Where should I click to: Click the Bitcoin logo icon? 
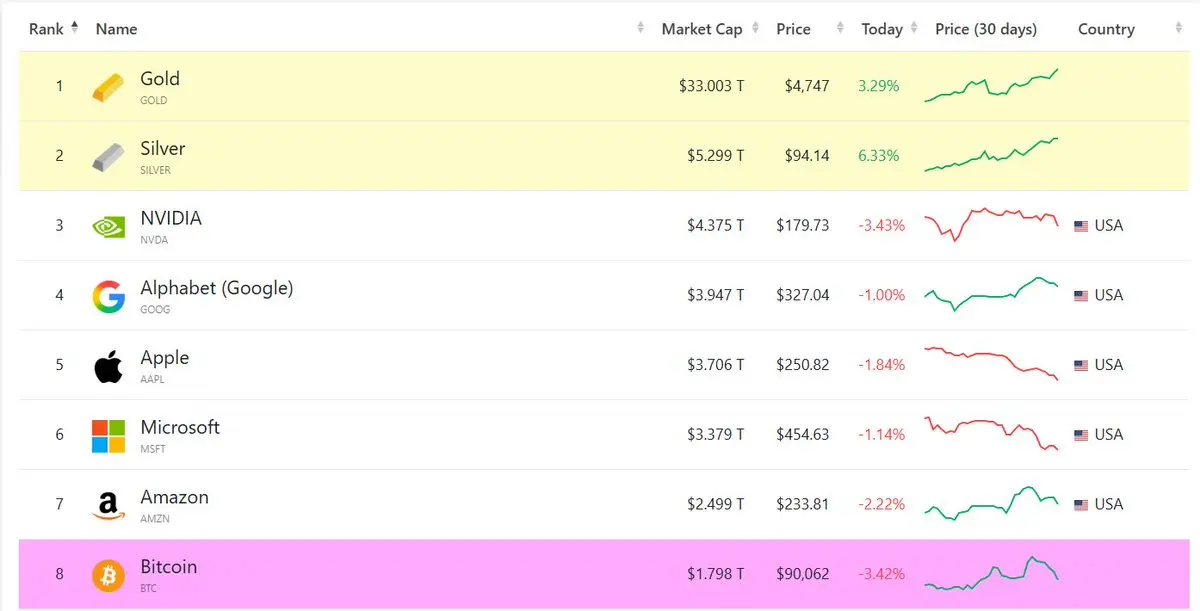109,575
